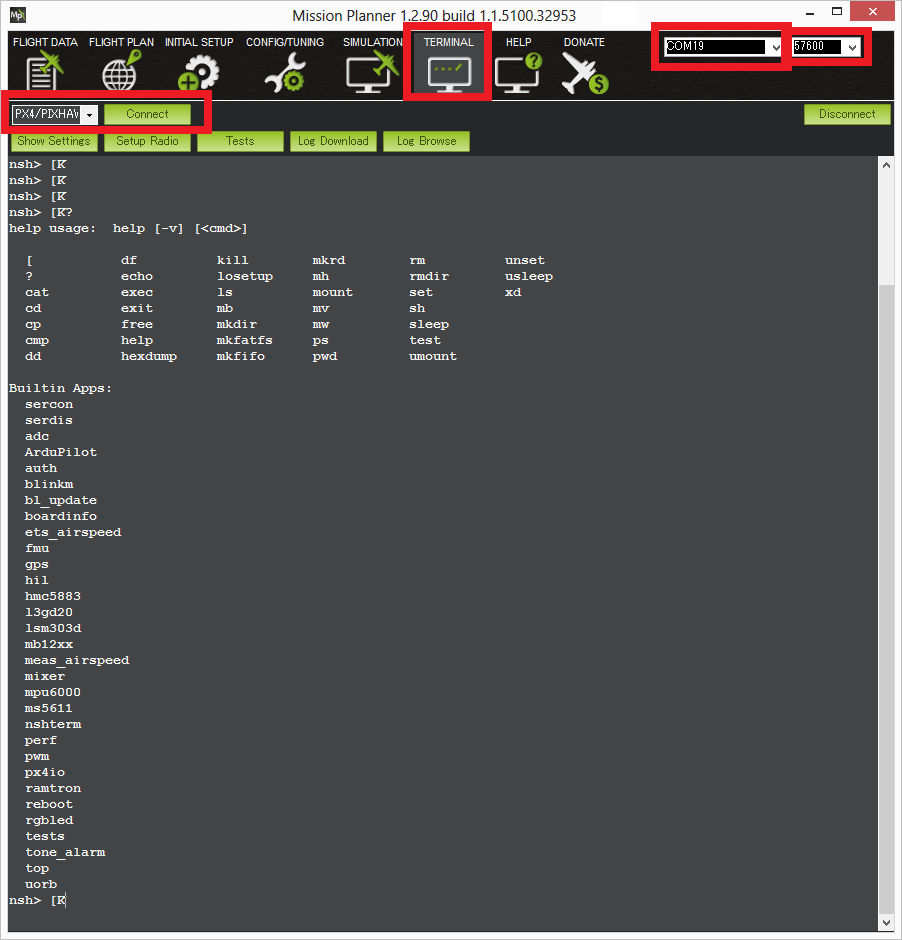
Task: Expand the baud rate dropdown
Action: pyautogui.click(x=852, y=47)
